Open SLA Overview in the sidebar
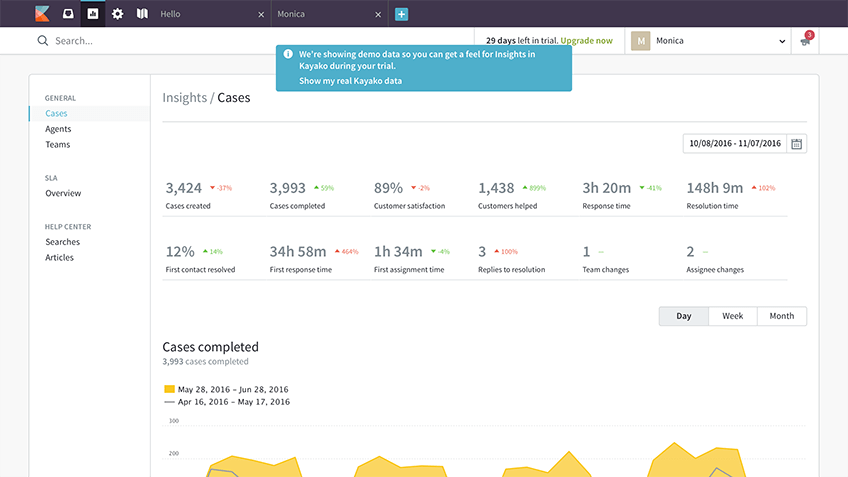 coord(63,193)
